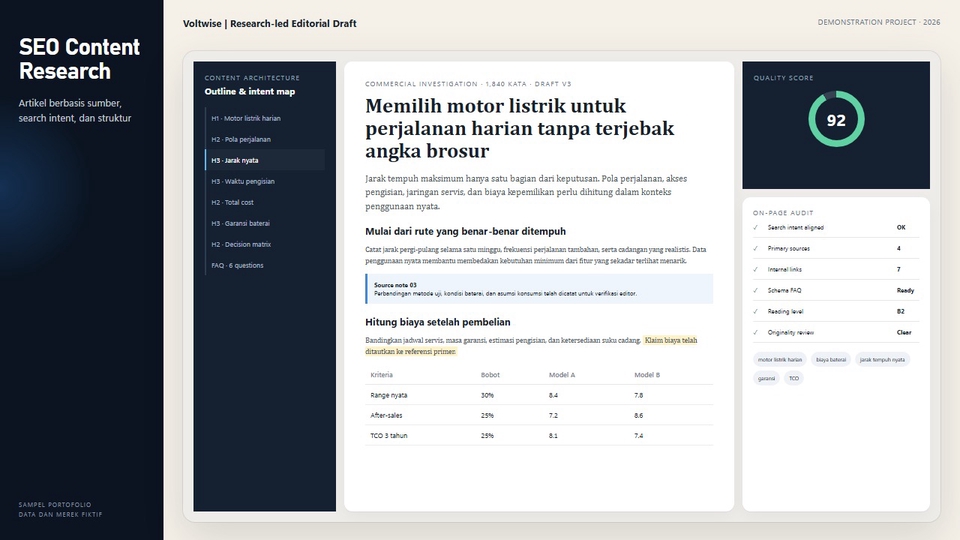The image size is (960, 540).
Task: Click the biaya baterai keyword tag
Action: 831,359
